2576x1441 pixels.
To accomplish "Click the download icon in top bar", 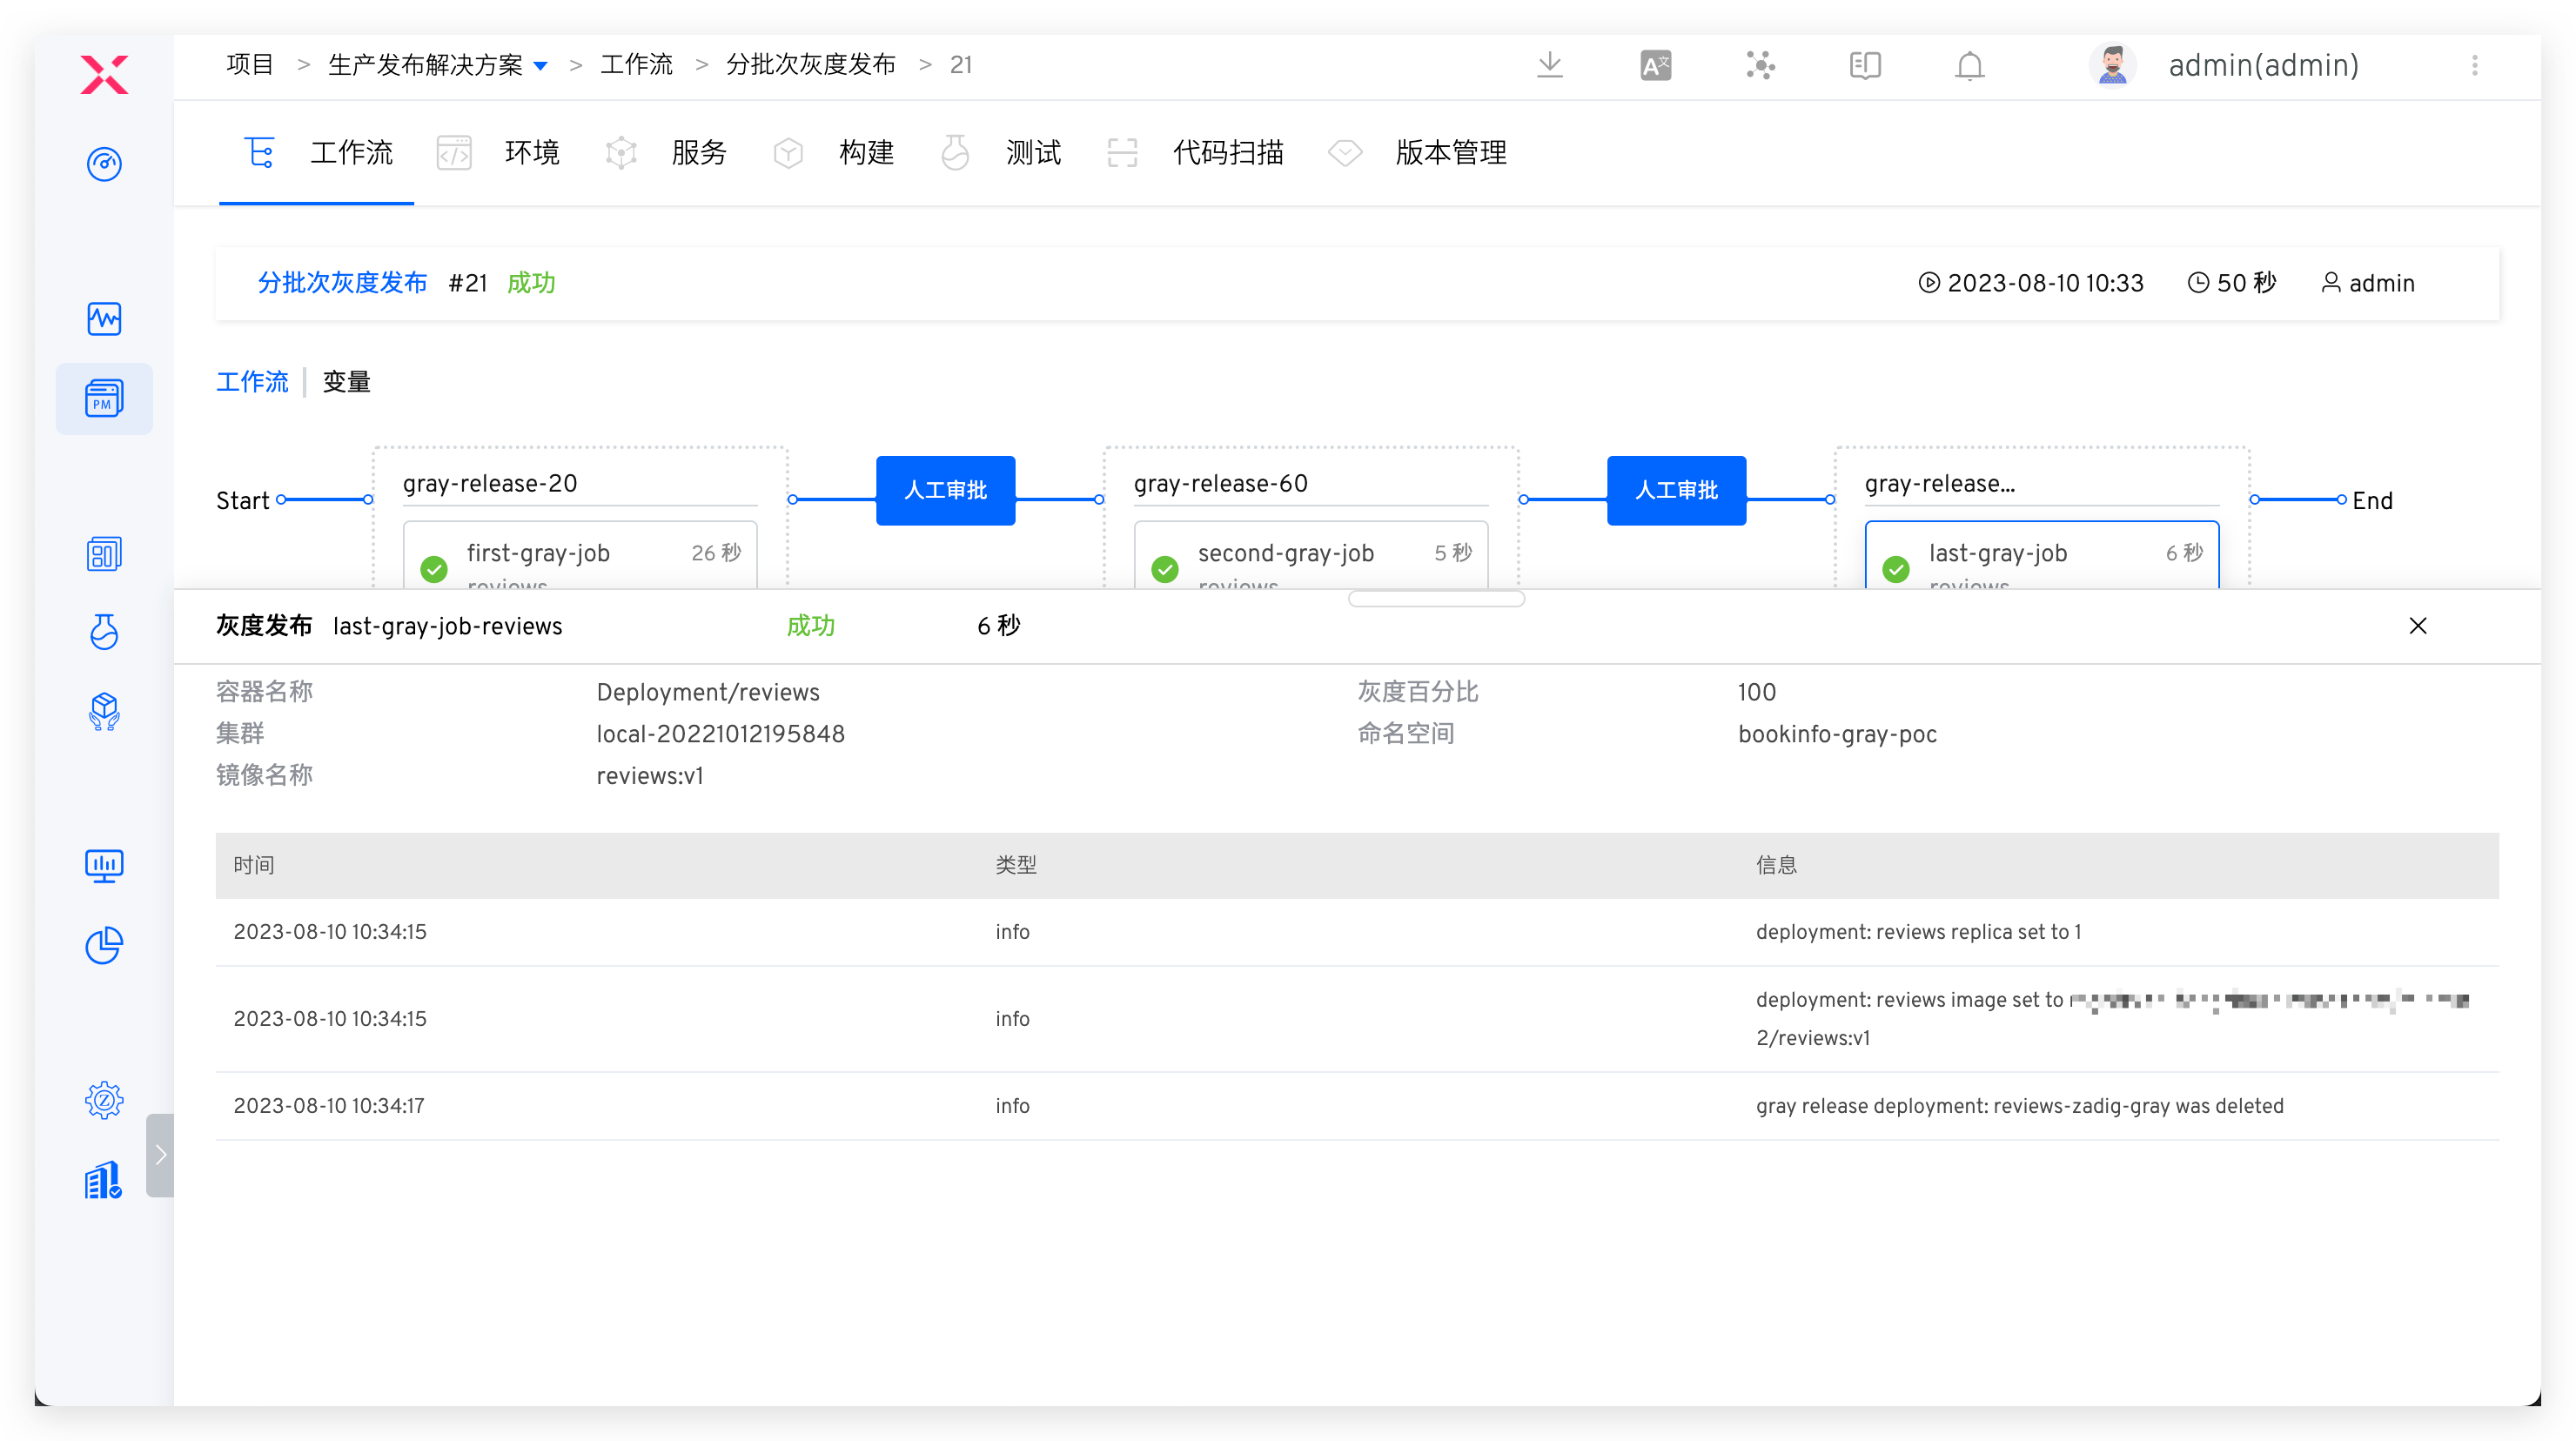I will coord(1549,66).
